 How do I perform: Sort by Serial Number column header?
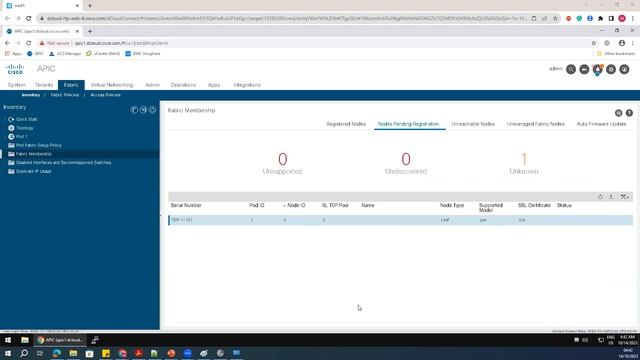[186, 205]
